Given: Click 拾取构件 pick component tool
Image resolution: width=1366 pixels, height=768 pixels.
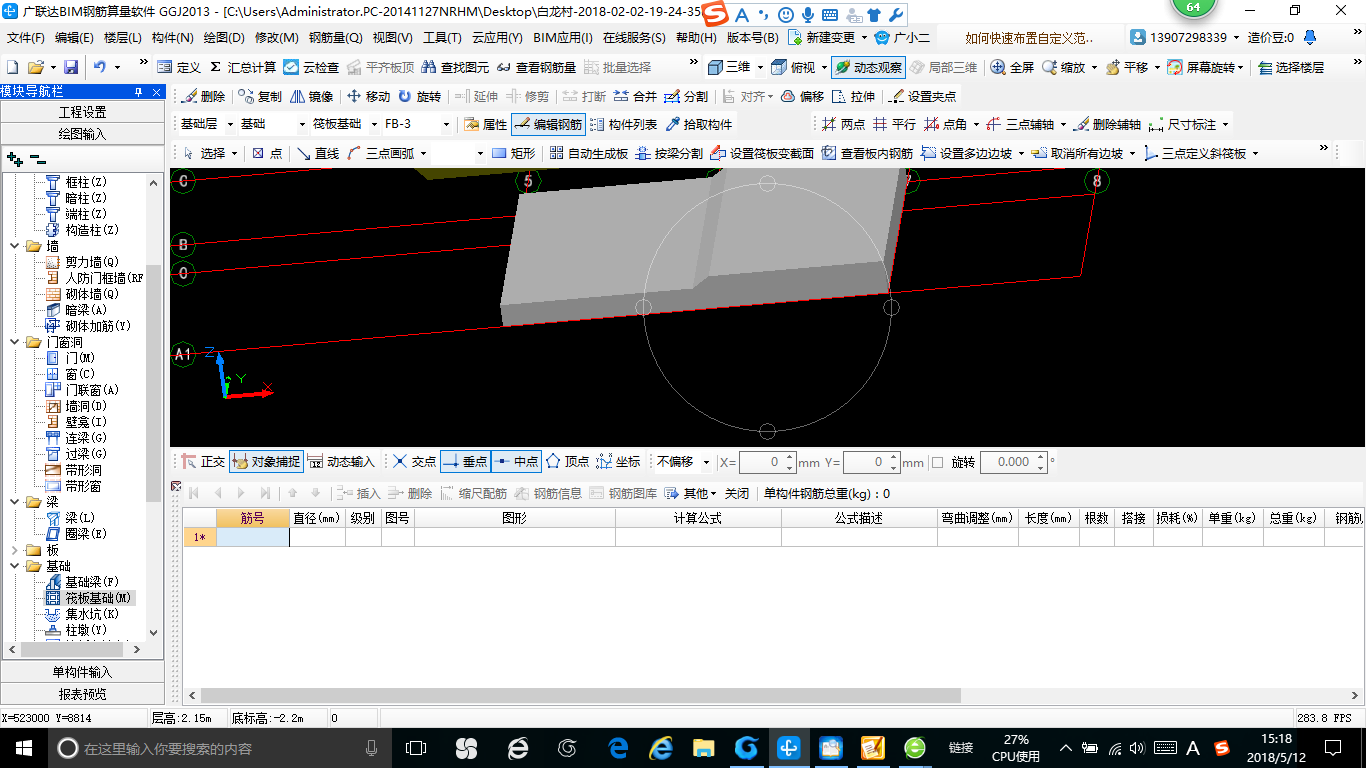Looking at the screenshot, I should [698, 125].
